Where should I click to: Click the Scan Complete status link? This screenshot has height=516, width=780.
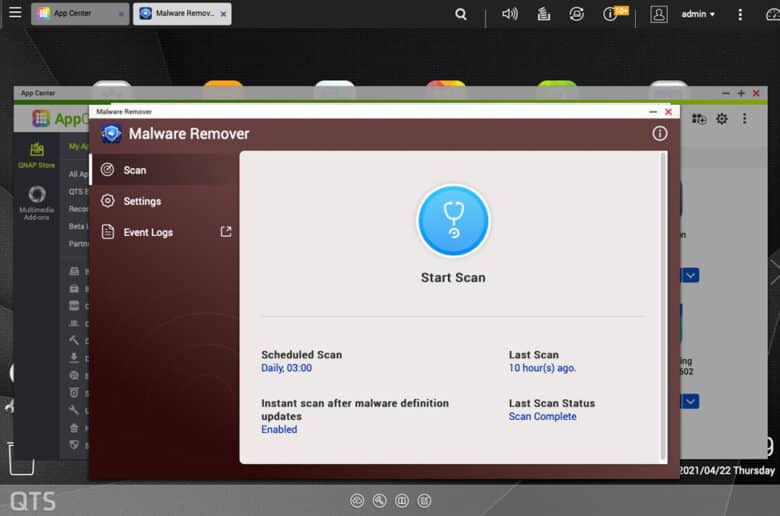542,416
